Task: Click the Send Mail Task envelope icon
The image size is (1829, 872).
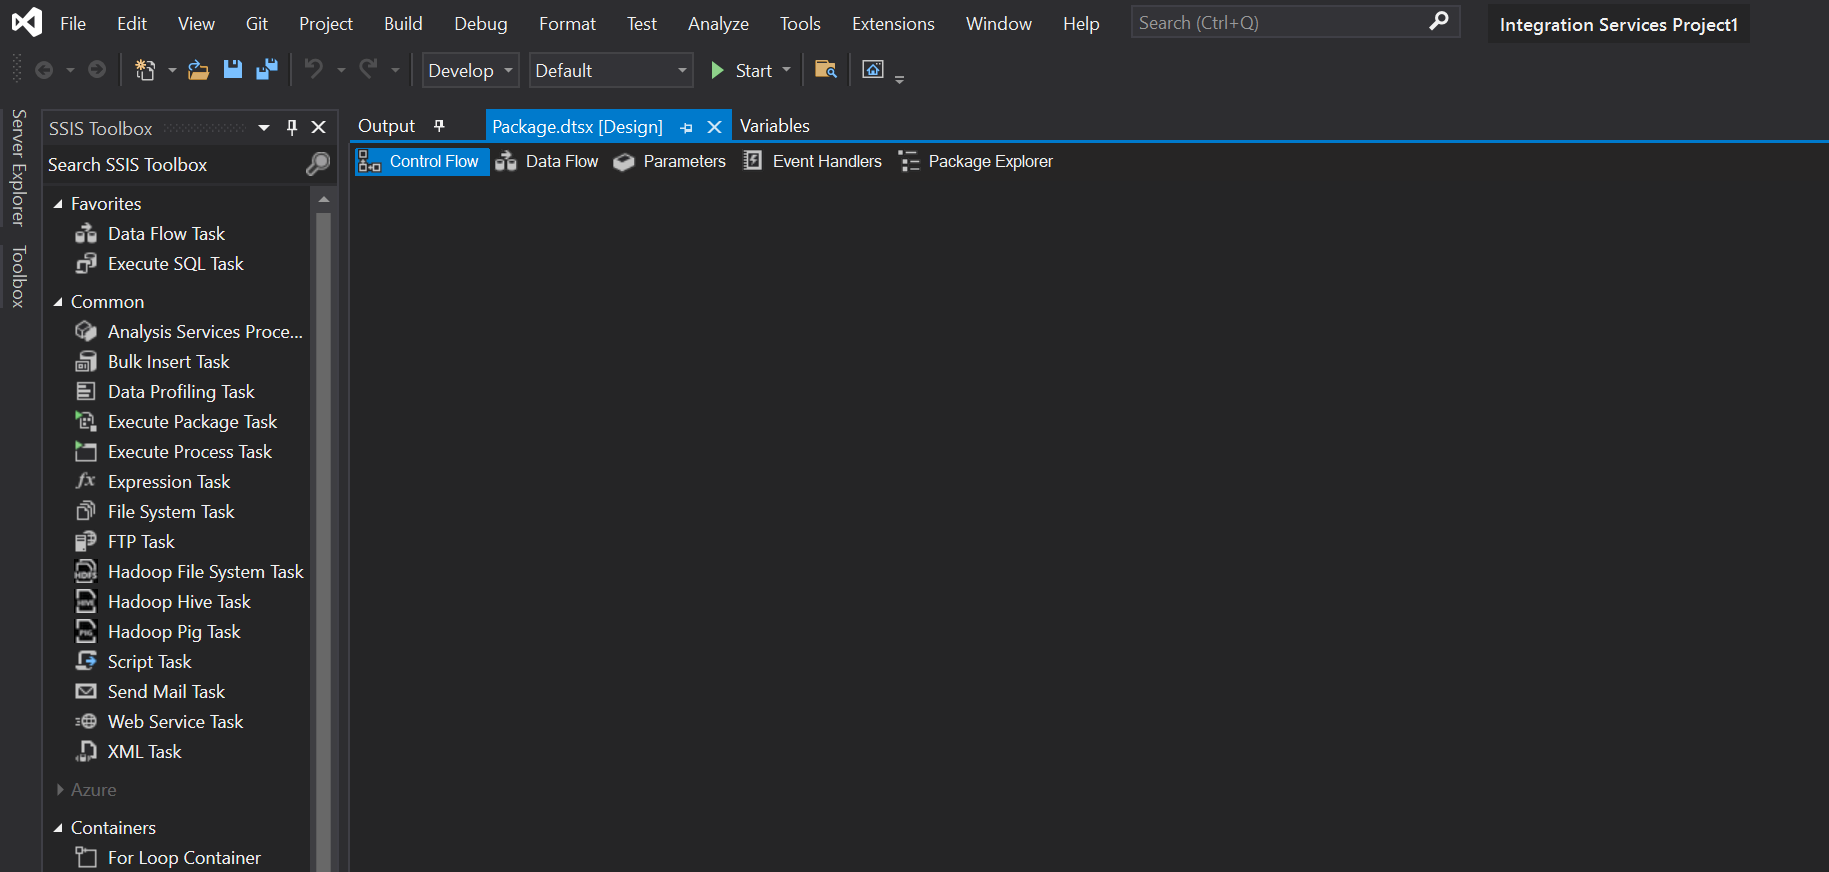Action: coord(86,692)
